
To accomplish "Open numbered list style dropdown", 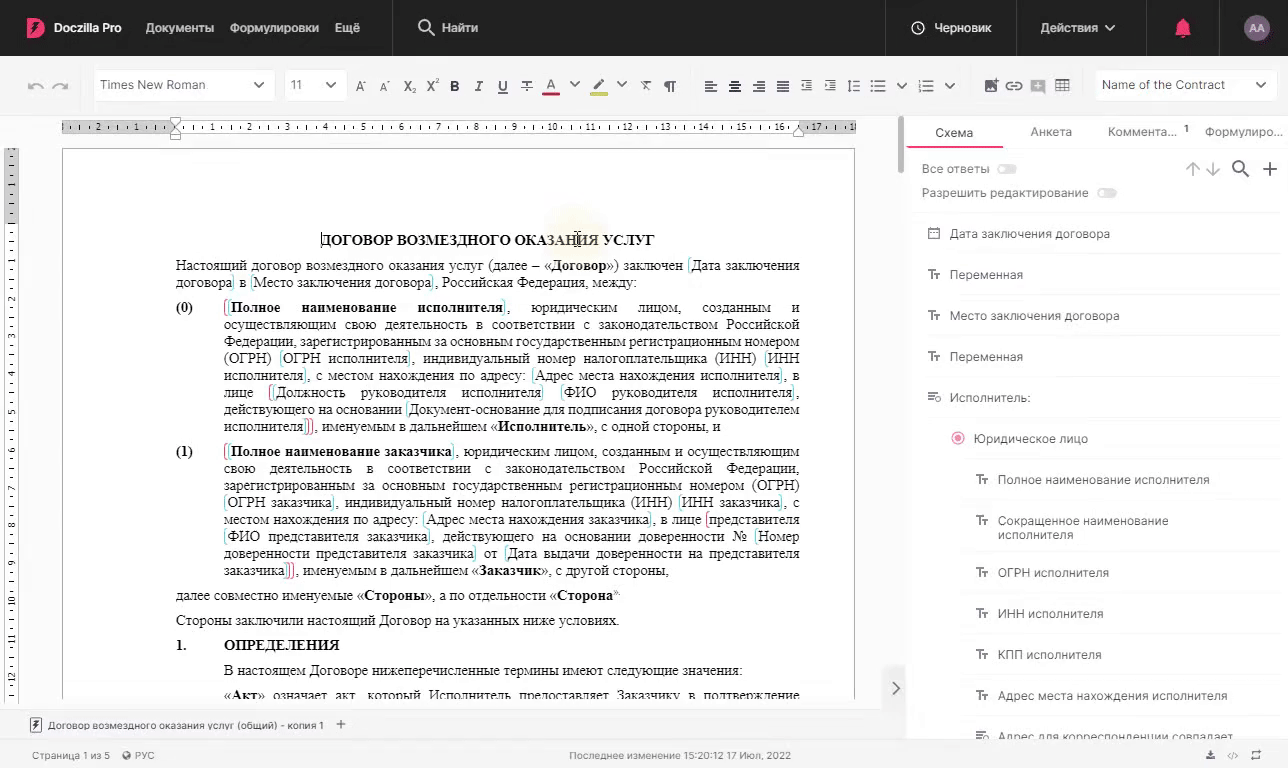I will click(950, 86).
